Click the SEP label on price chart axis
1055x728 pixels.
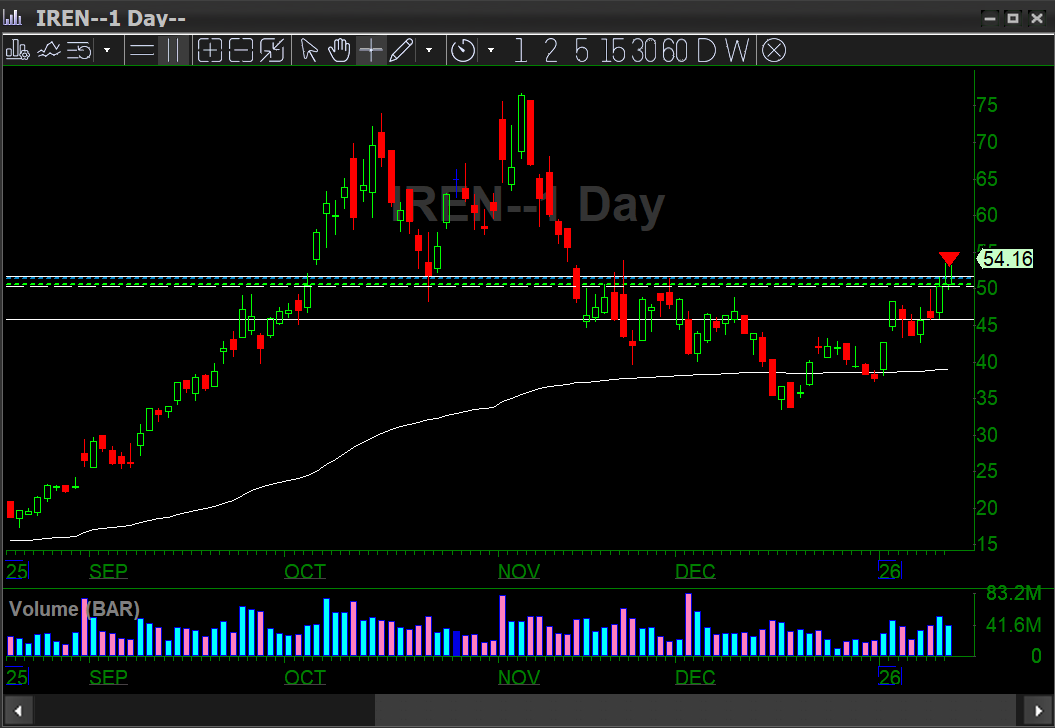pyautogui.click(x=108, y=571)
